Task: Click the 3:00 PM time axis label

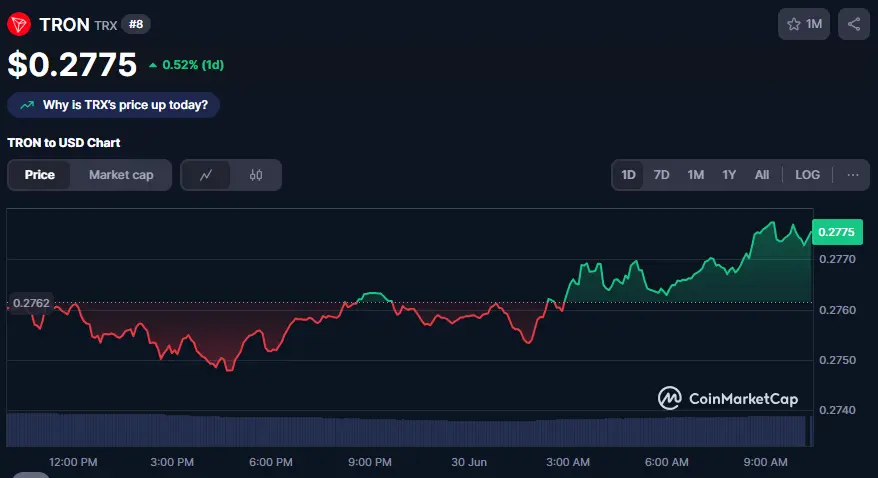Action: click(172, 462)
